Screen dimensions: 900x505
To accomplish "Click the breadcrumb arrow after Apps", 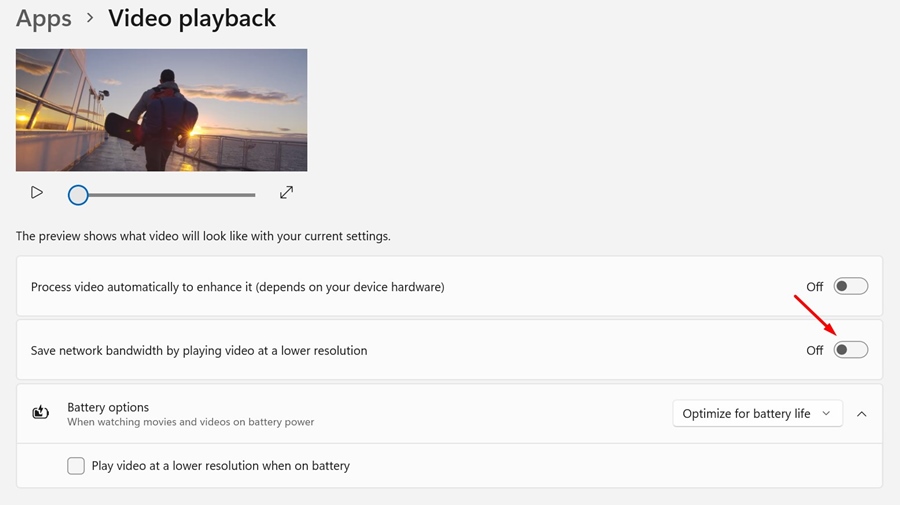I will pos(90,18).
